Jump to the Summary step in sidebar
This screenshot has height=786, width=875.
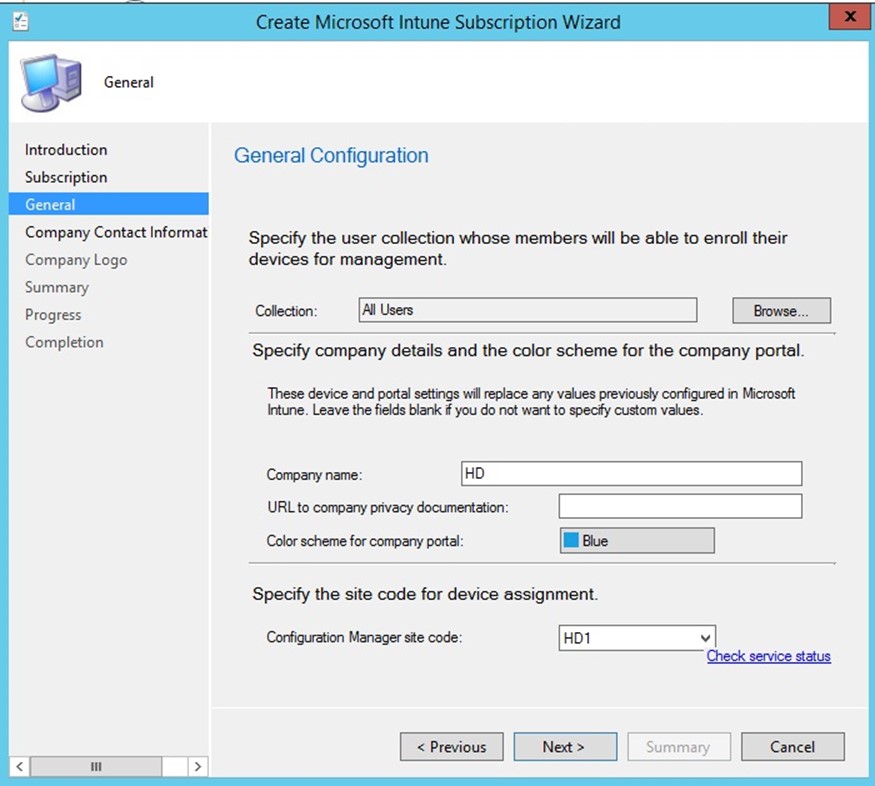tap(56, 287)
